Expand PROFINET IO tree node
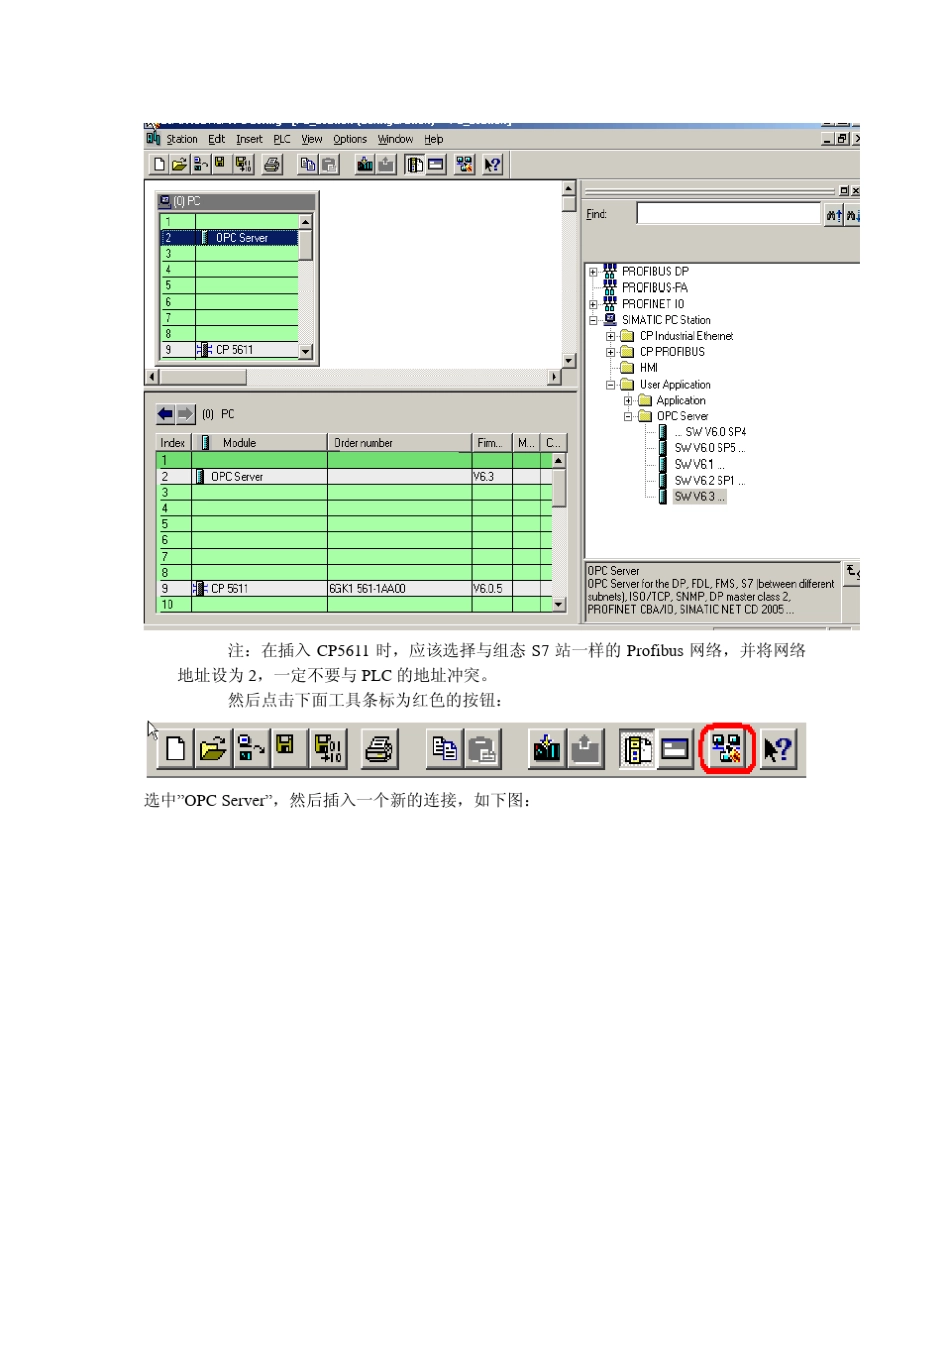 (x=593, y=304)
